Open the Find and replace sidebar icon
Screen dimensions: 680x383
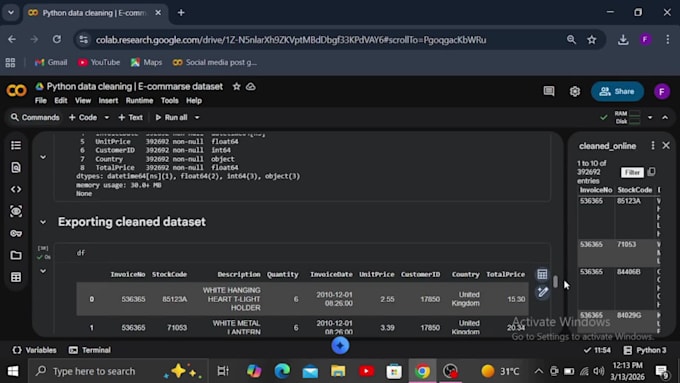(16, 167)
